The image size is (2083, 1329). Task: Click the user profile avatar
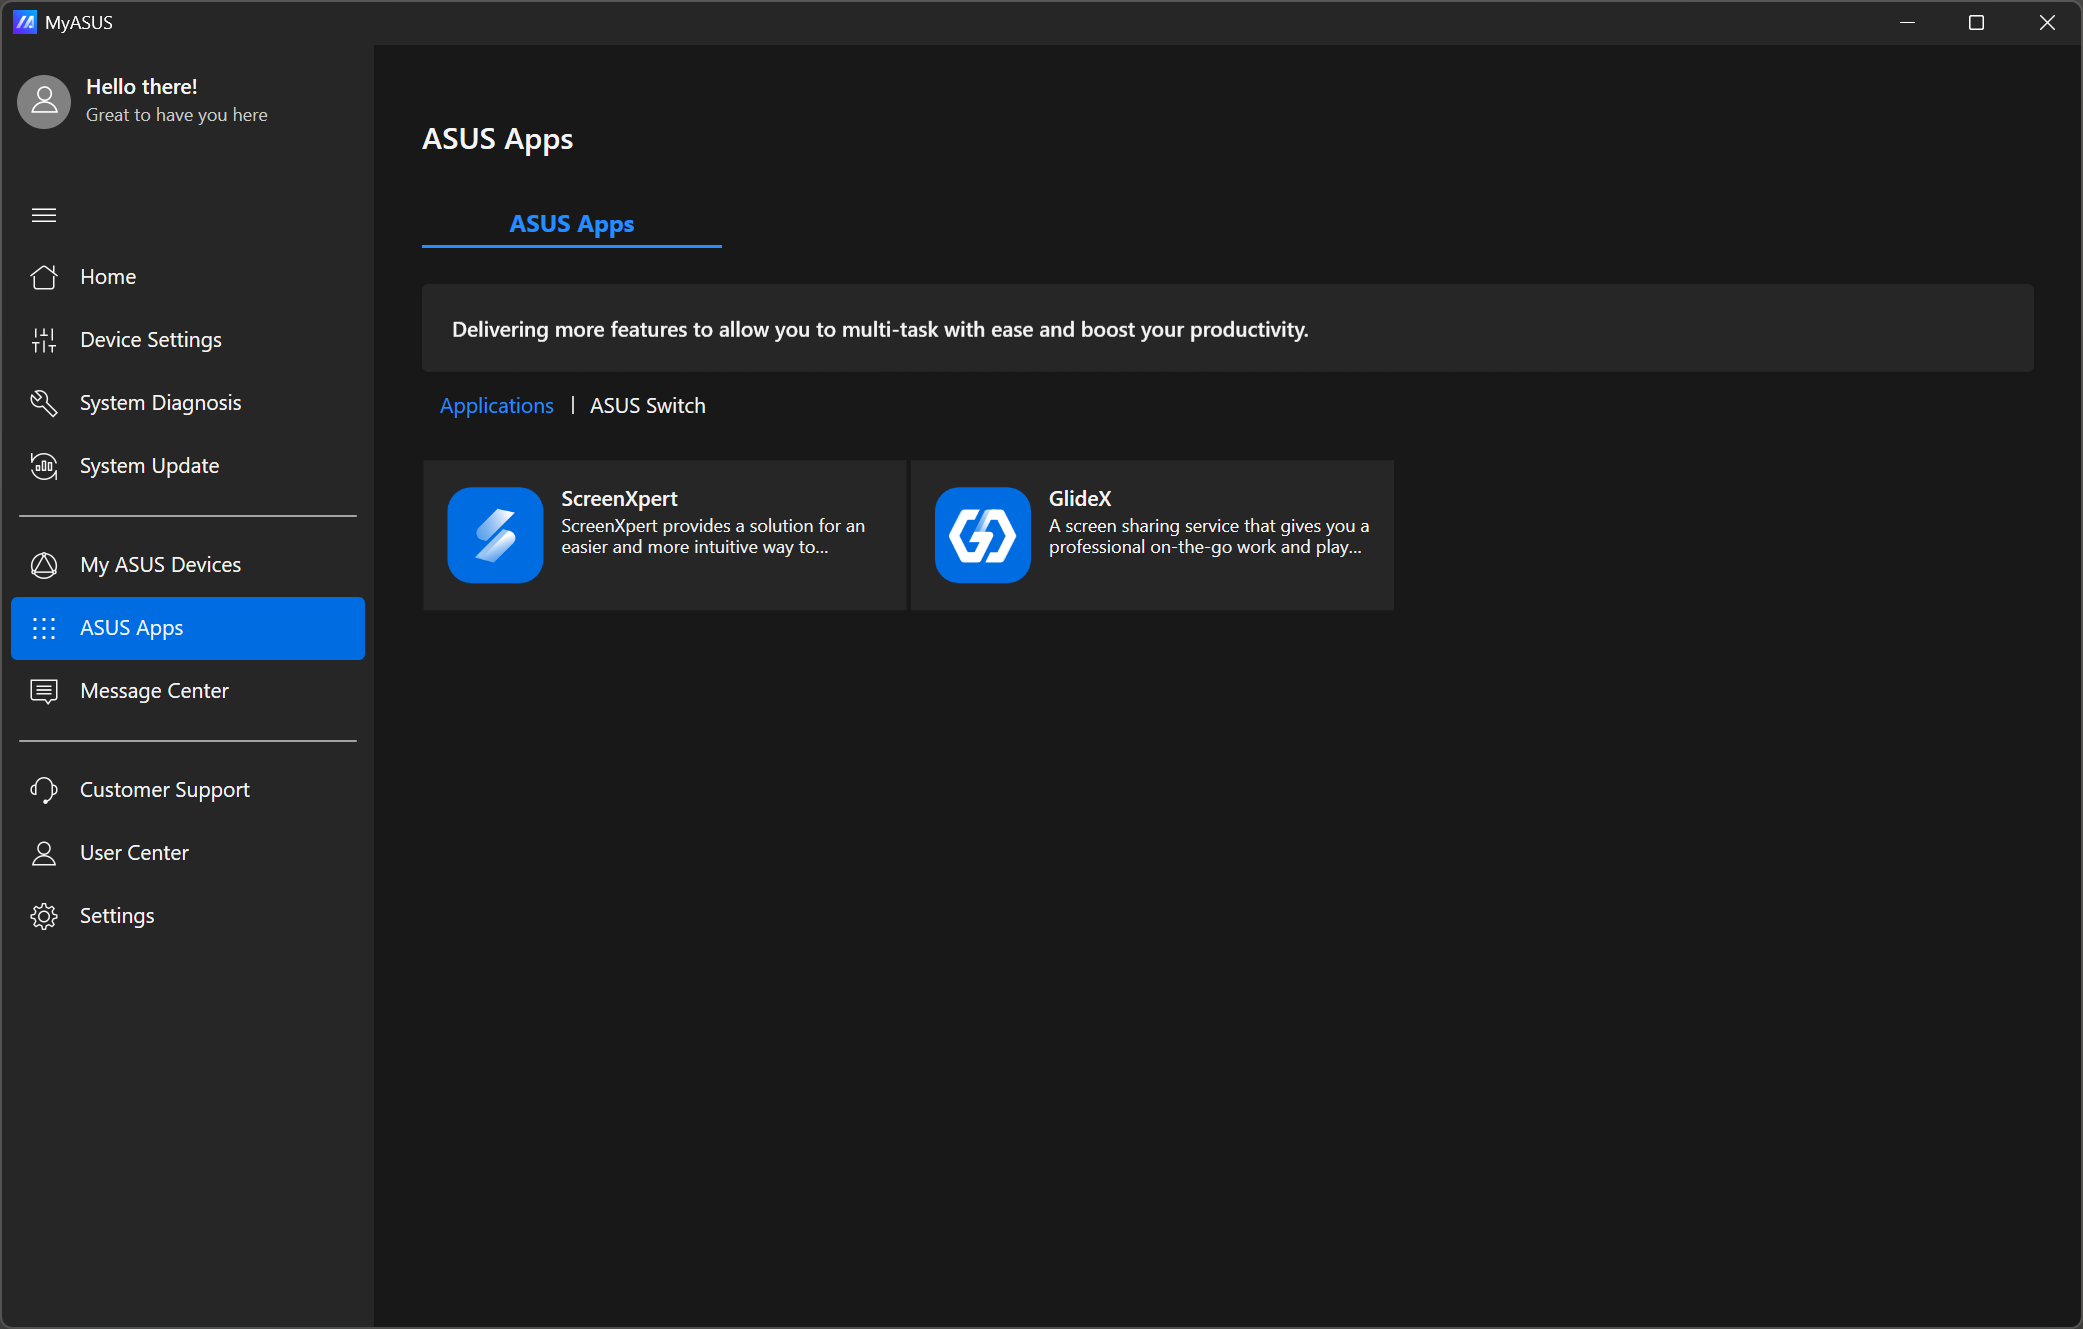coord(44,101)
